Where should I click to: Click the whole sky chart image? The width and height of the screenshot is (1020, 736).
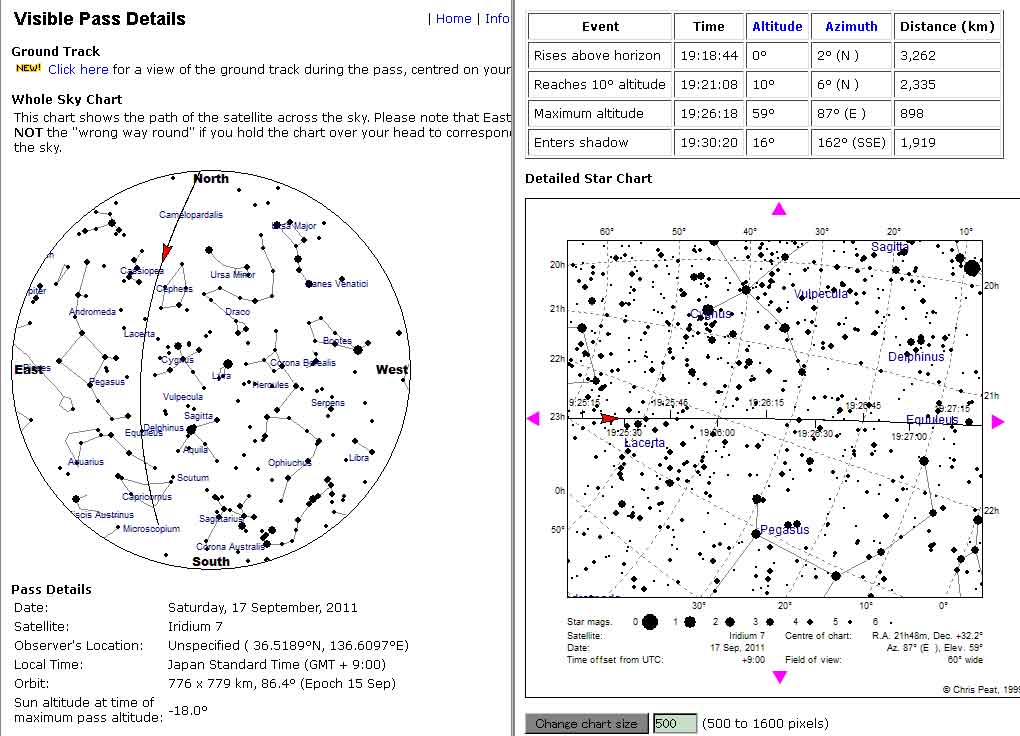(x=211, y=370)
